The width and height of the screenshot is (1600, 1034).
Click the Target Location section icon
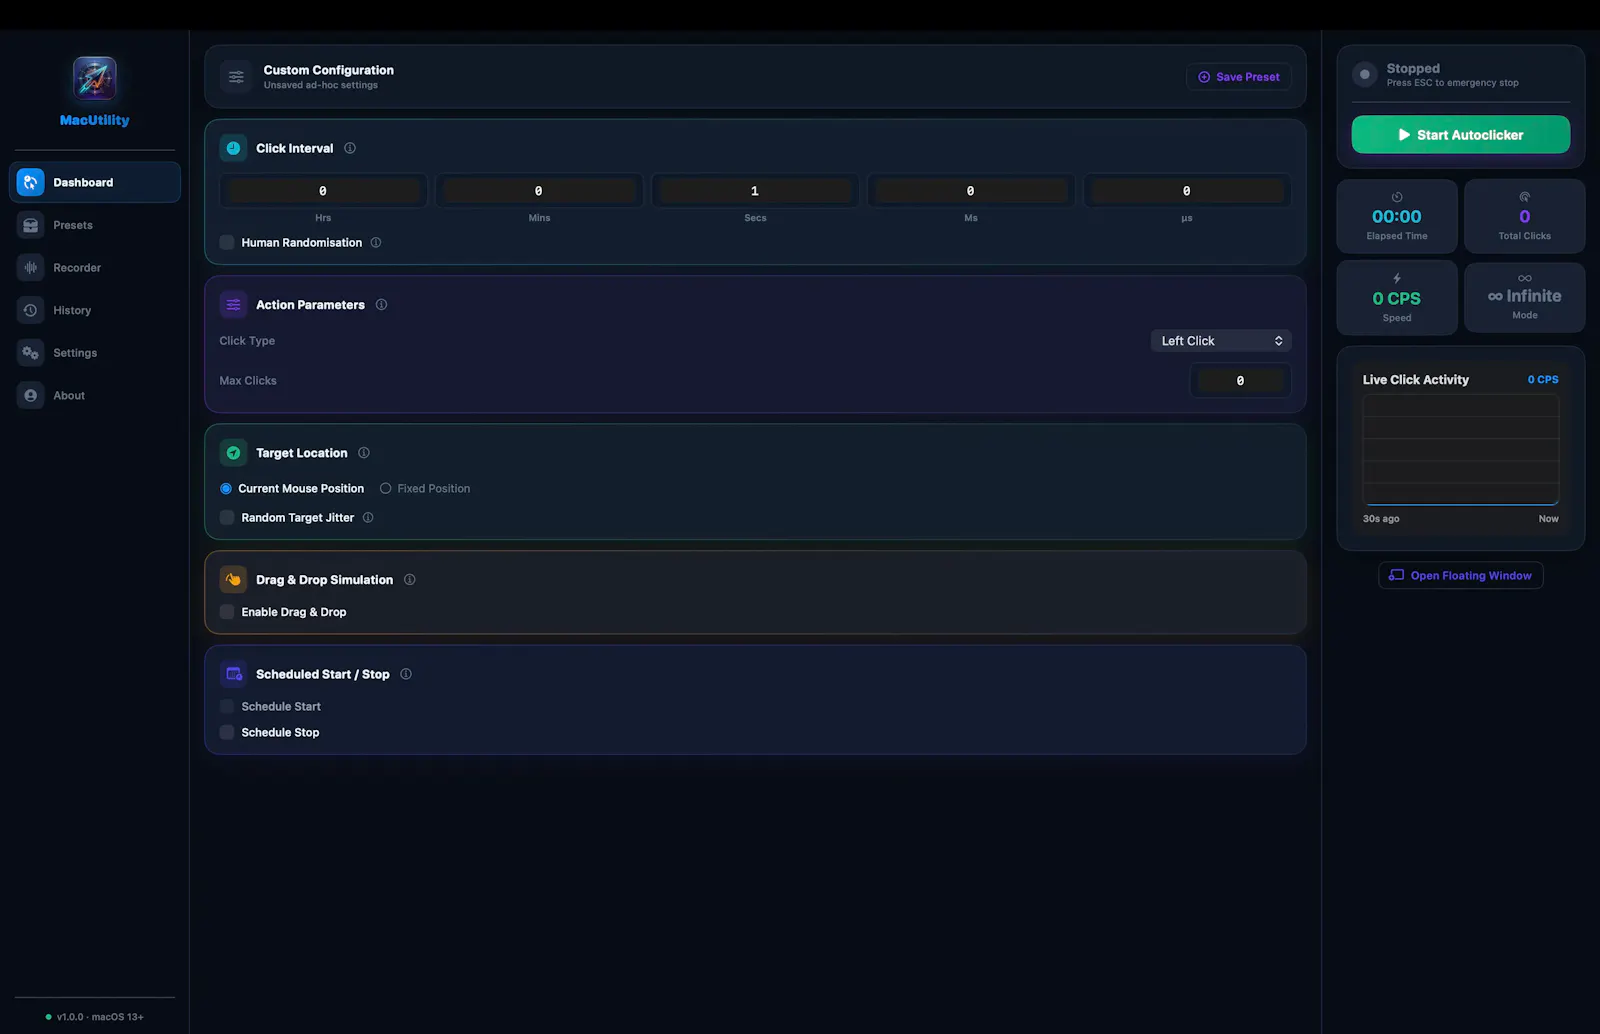tap(233, 453)
